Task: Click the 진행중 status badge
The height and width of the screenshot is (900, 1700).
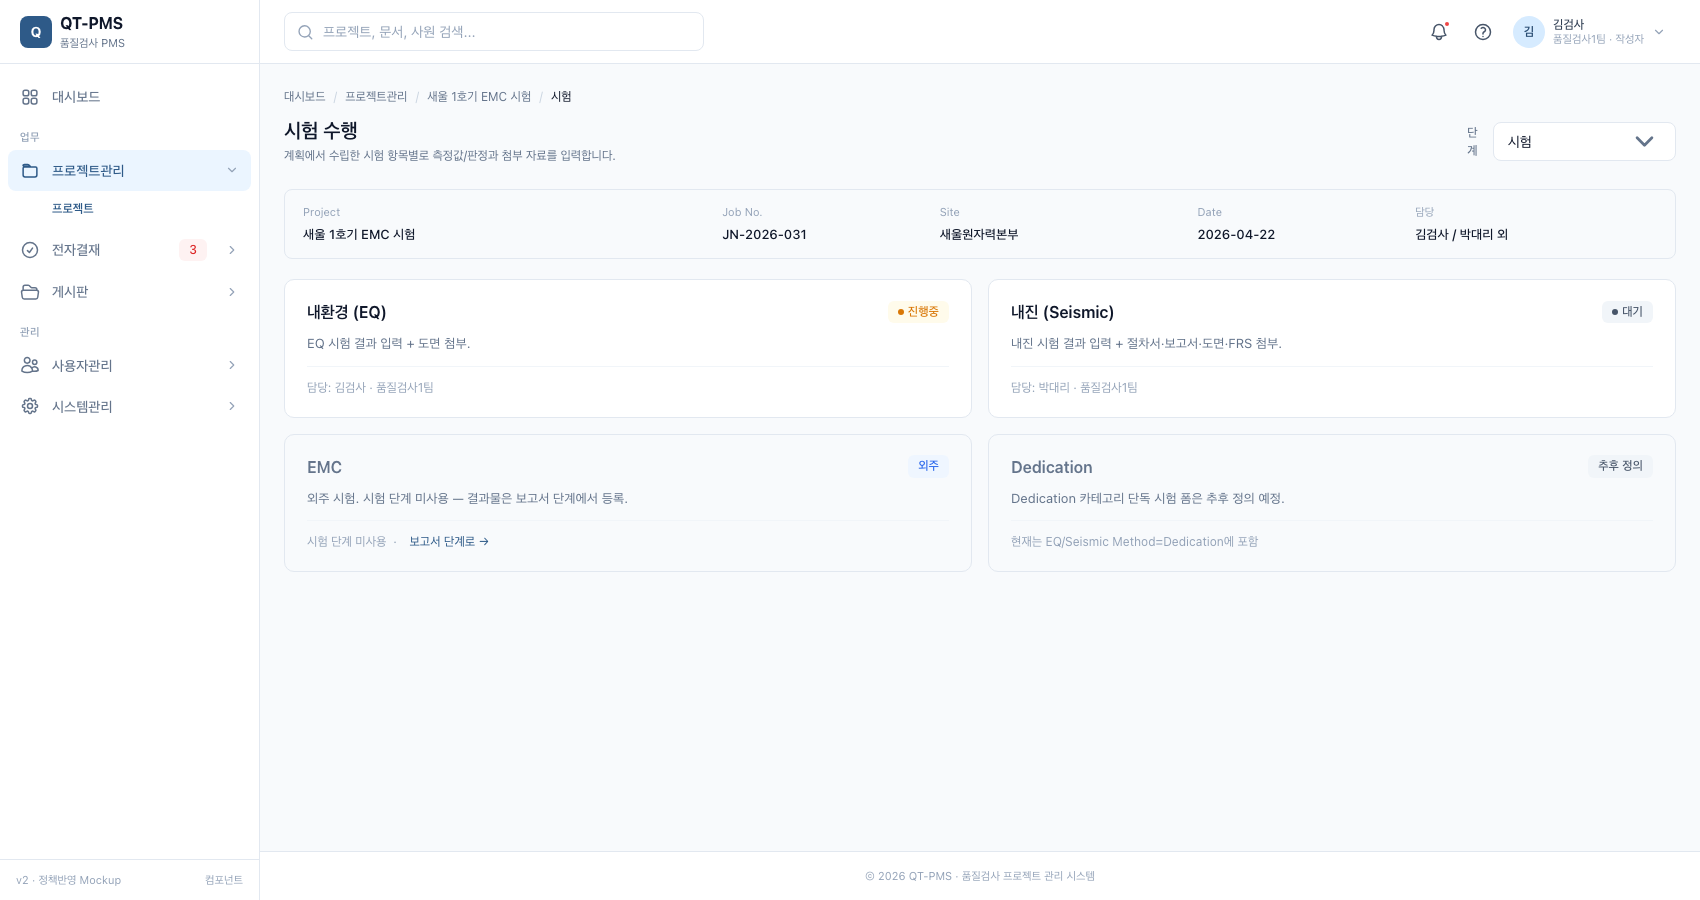Action: click(918, 312)
